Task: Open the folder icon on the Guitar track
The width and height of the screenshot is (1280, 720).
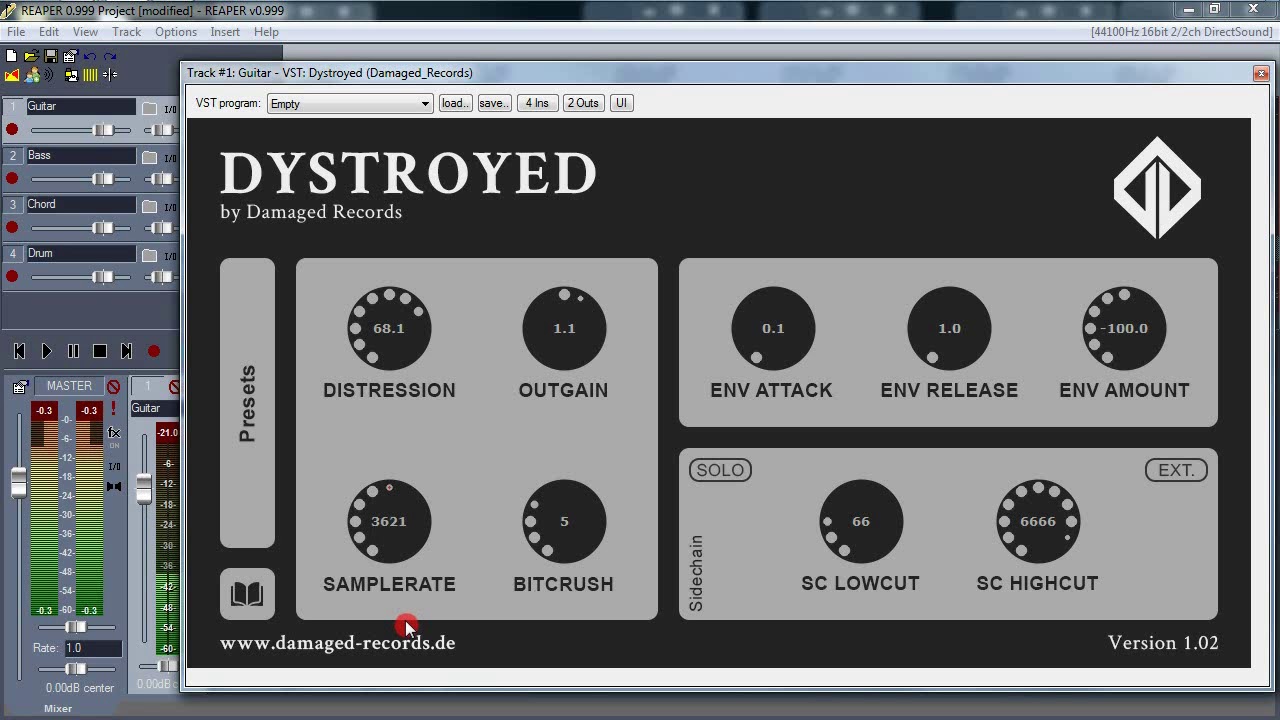Action: click(x=149, y=108)
